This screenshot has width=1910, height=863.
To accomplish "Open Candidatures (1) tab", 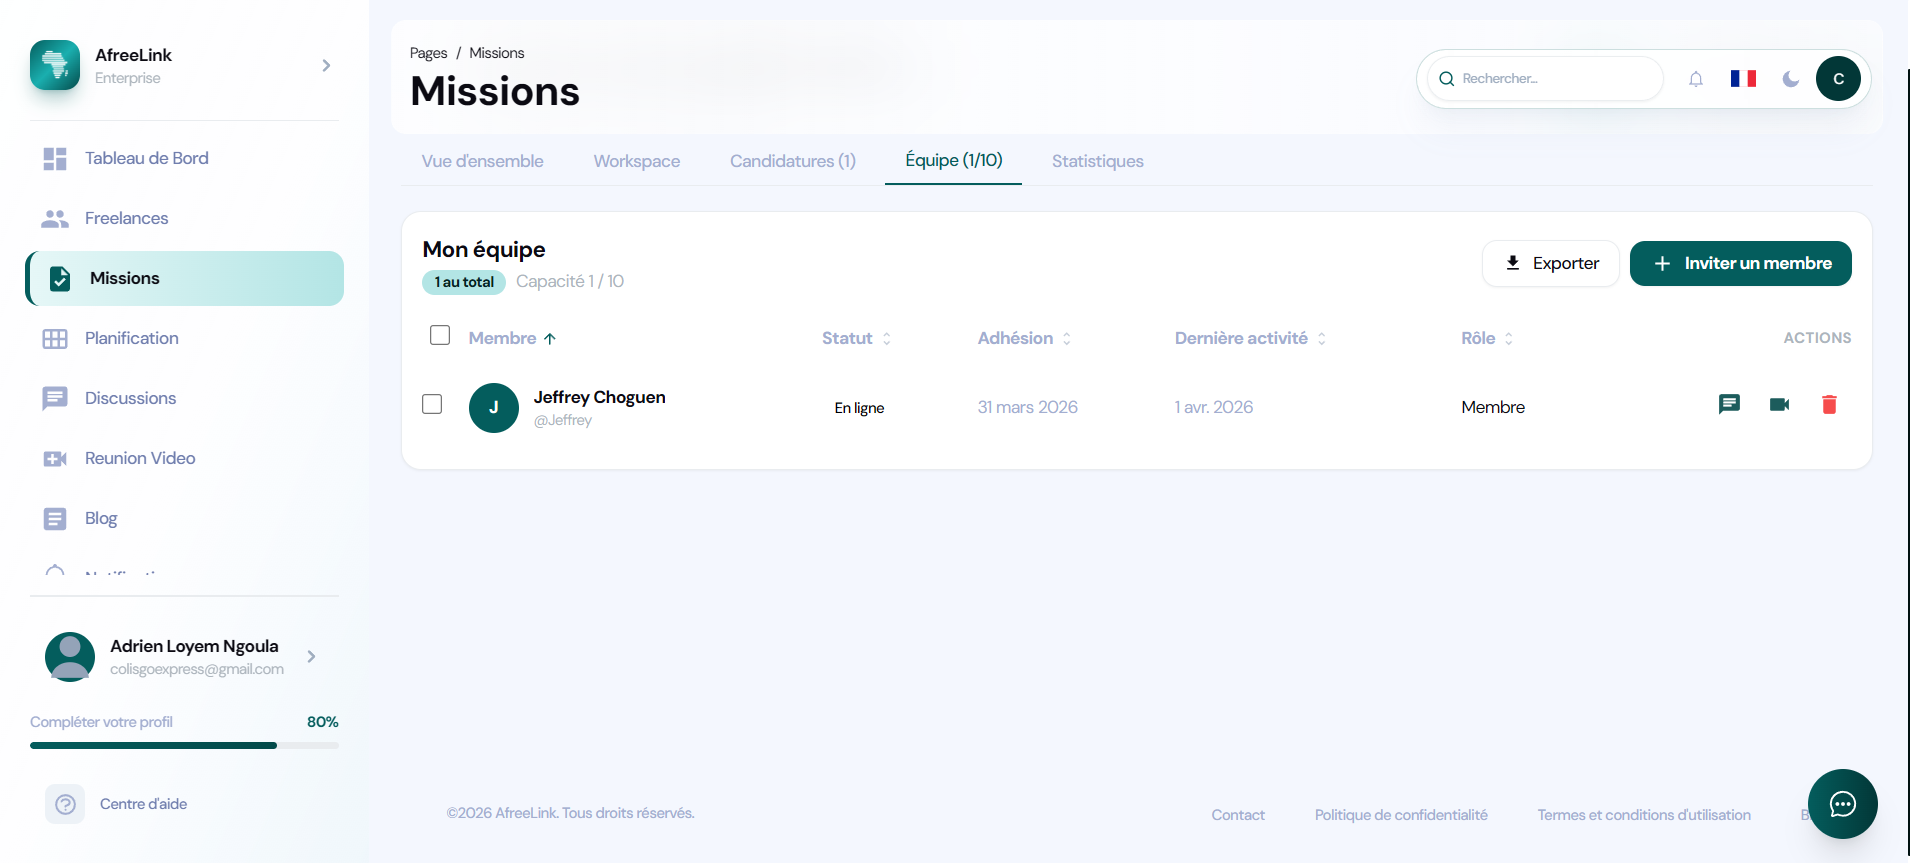I will click(793, 161).
